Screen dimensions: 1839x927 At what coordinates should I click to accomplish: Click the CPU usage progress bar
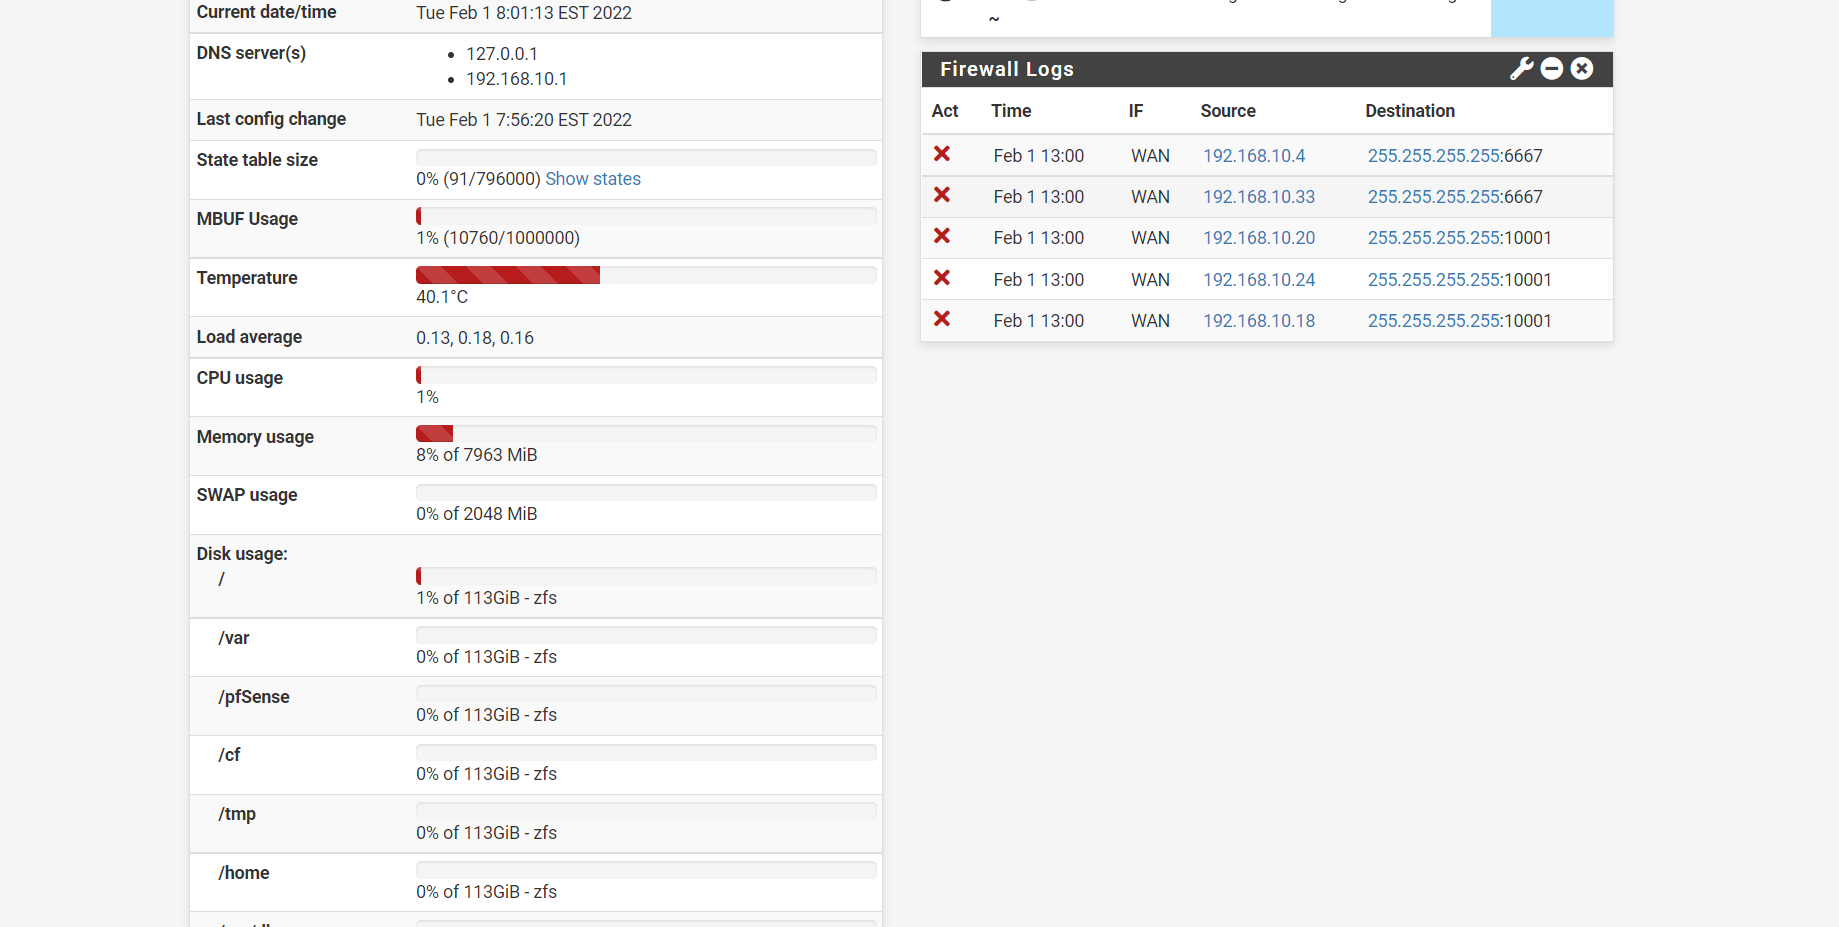tap(646, 375)
